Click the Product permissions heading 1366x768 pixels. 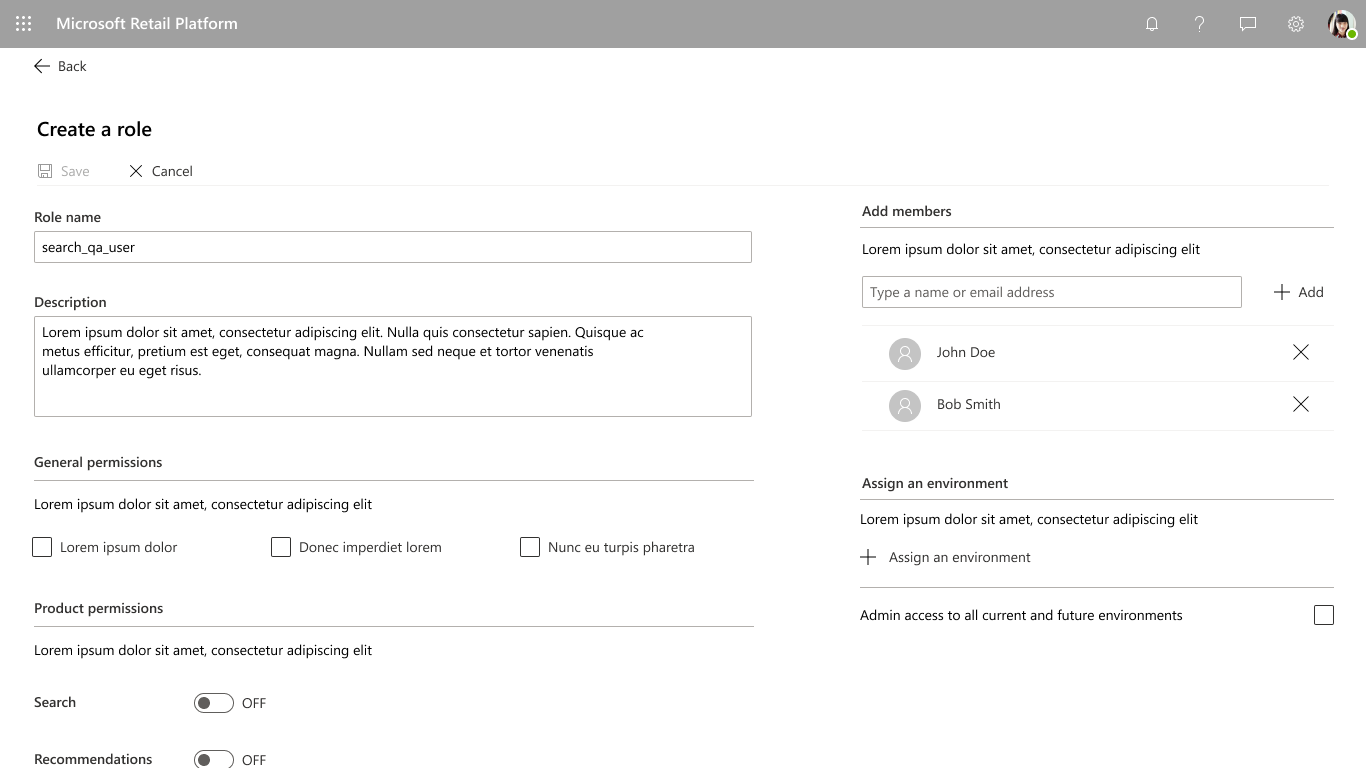pyautogui.click(x=98, y=608)
